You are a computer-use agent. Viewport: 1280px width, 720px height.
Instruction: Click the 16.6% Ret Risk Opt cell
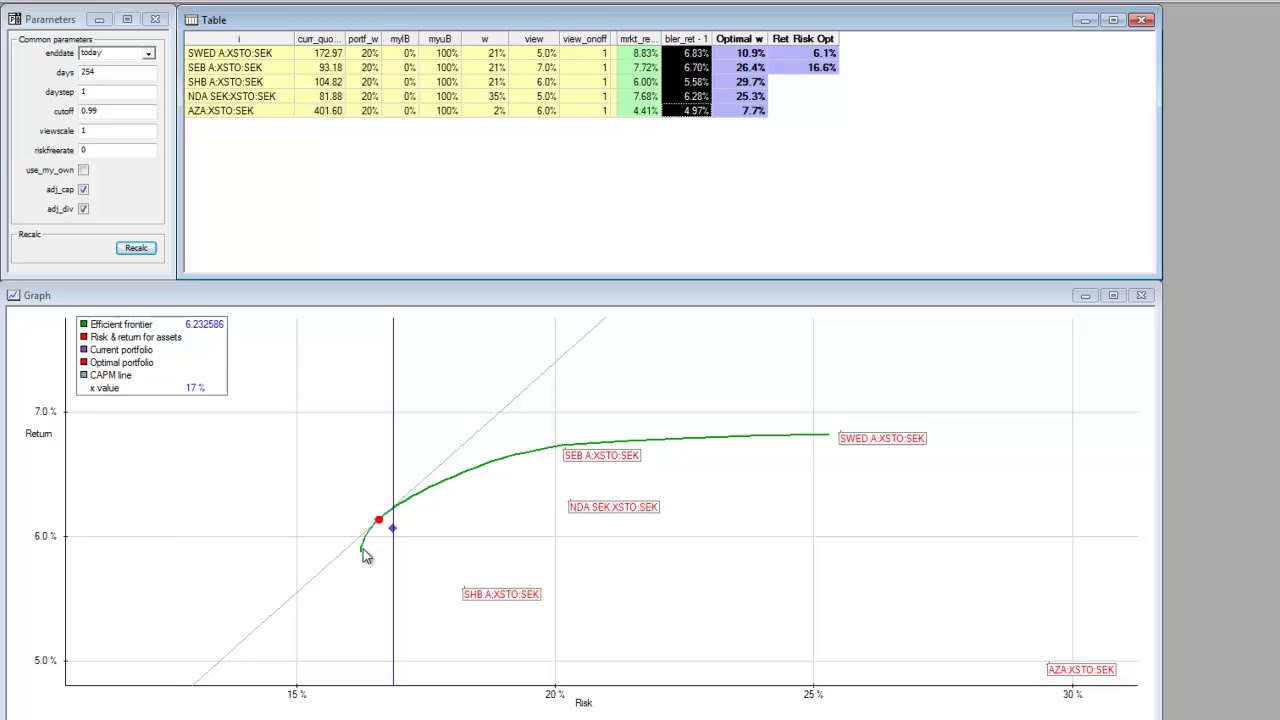pyautogui.click(x=803, y=67)
